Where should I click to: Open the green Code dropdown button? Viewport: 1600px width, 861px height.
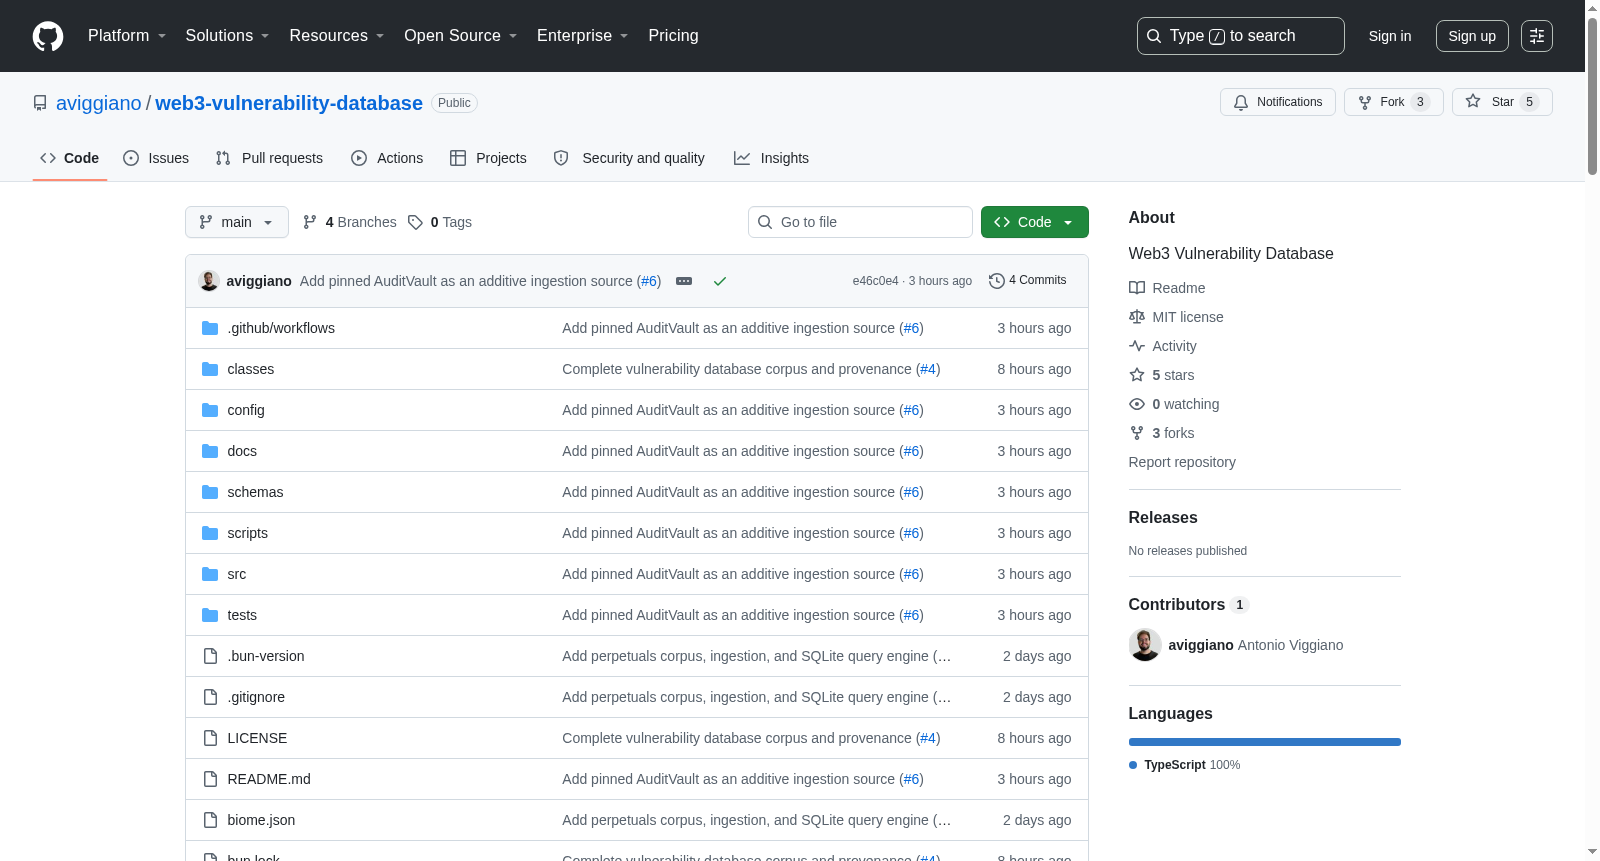pyautogui.click(x=1035, y=222)
